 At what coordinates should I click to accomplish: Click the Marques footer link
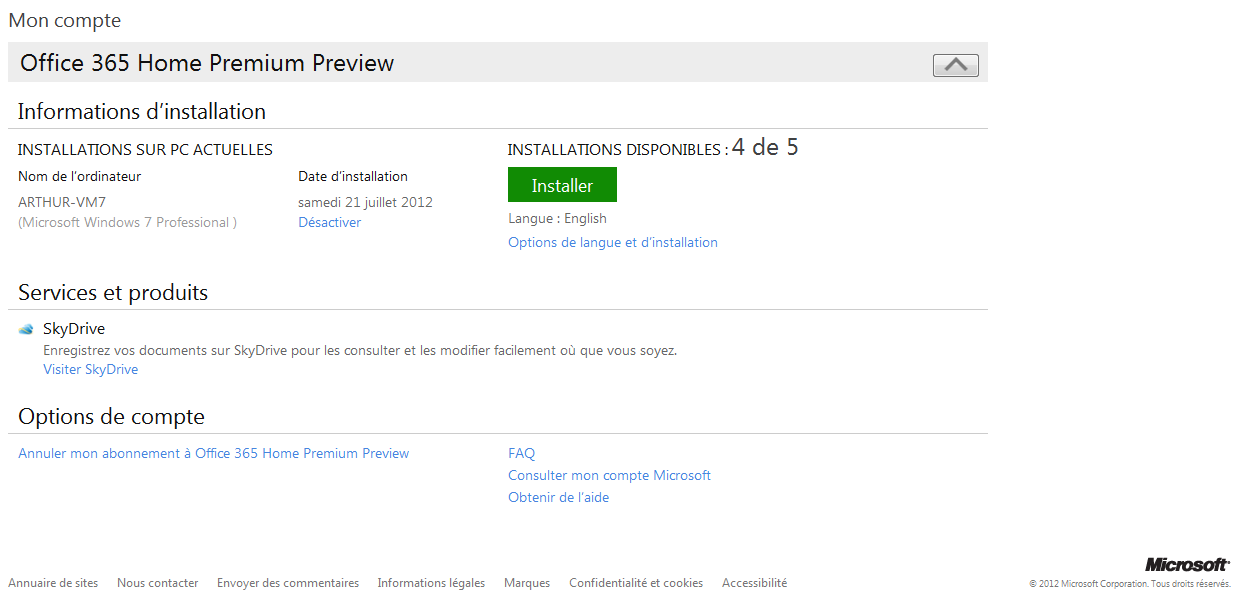point(527,583)
